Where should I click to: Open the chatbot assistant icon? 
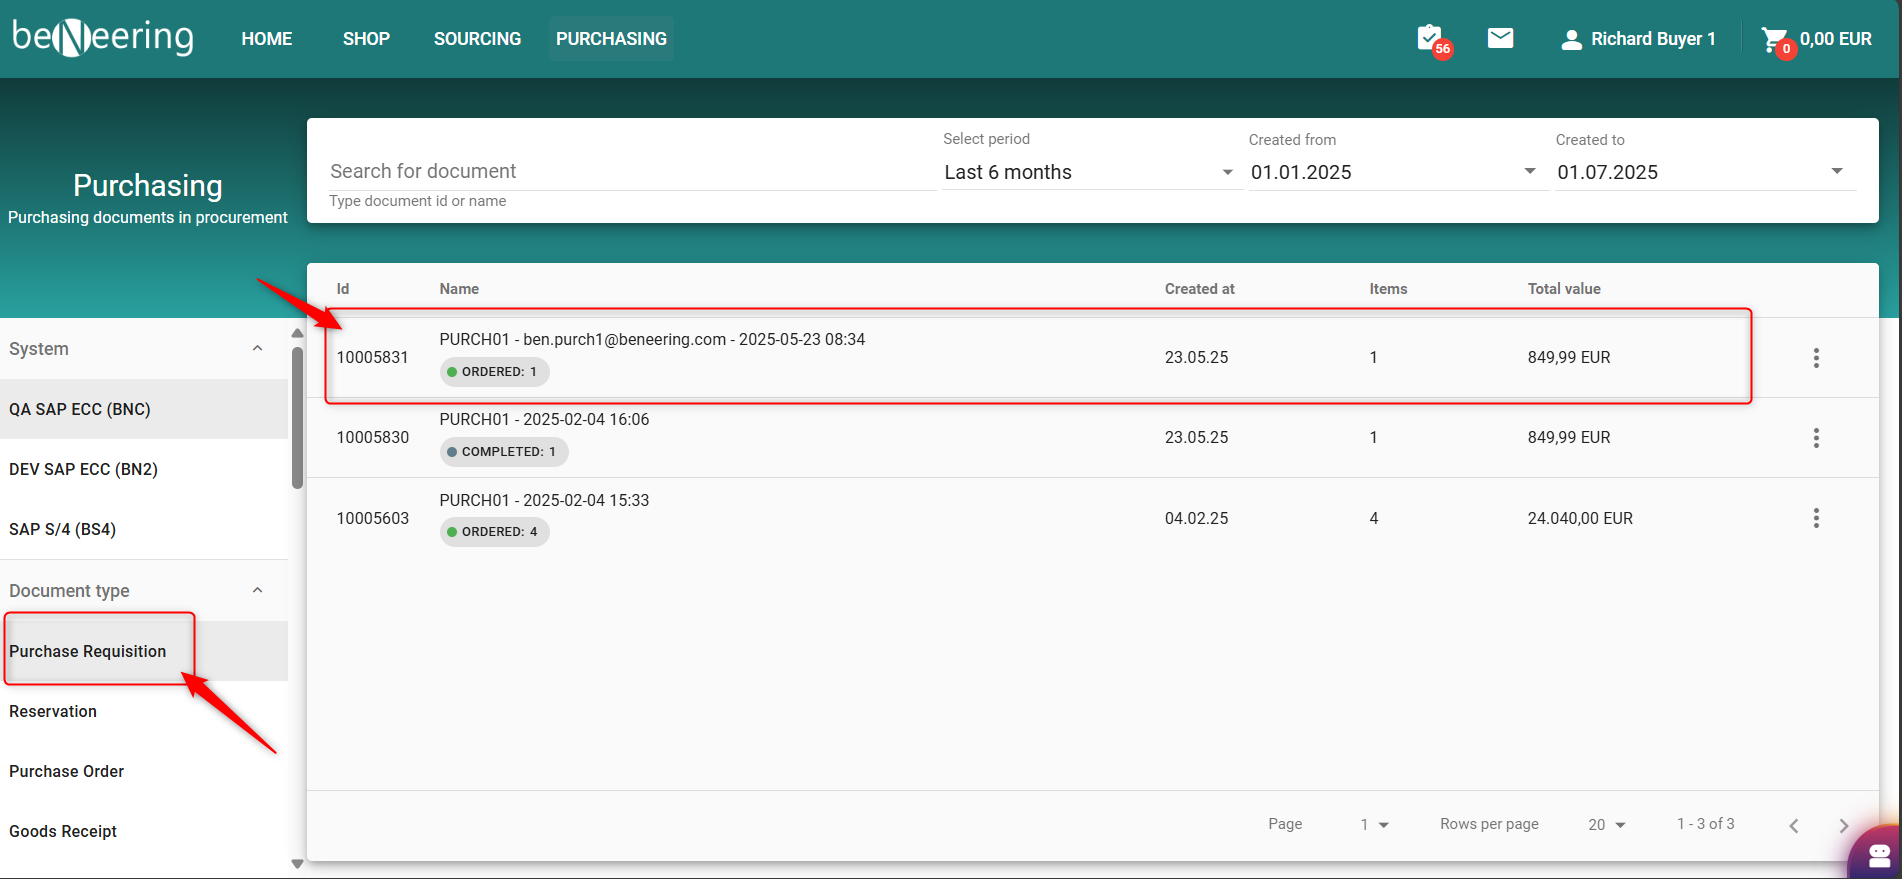click(1877, 853)
